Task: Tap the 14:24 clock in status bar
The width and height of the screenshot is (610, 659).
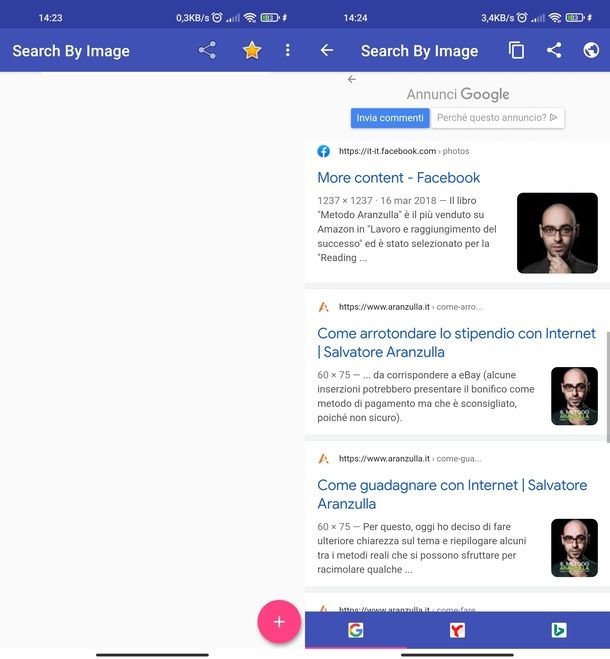Action: (x=355, y=18)
